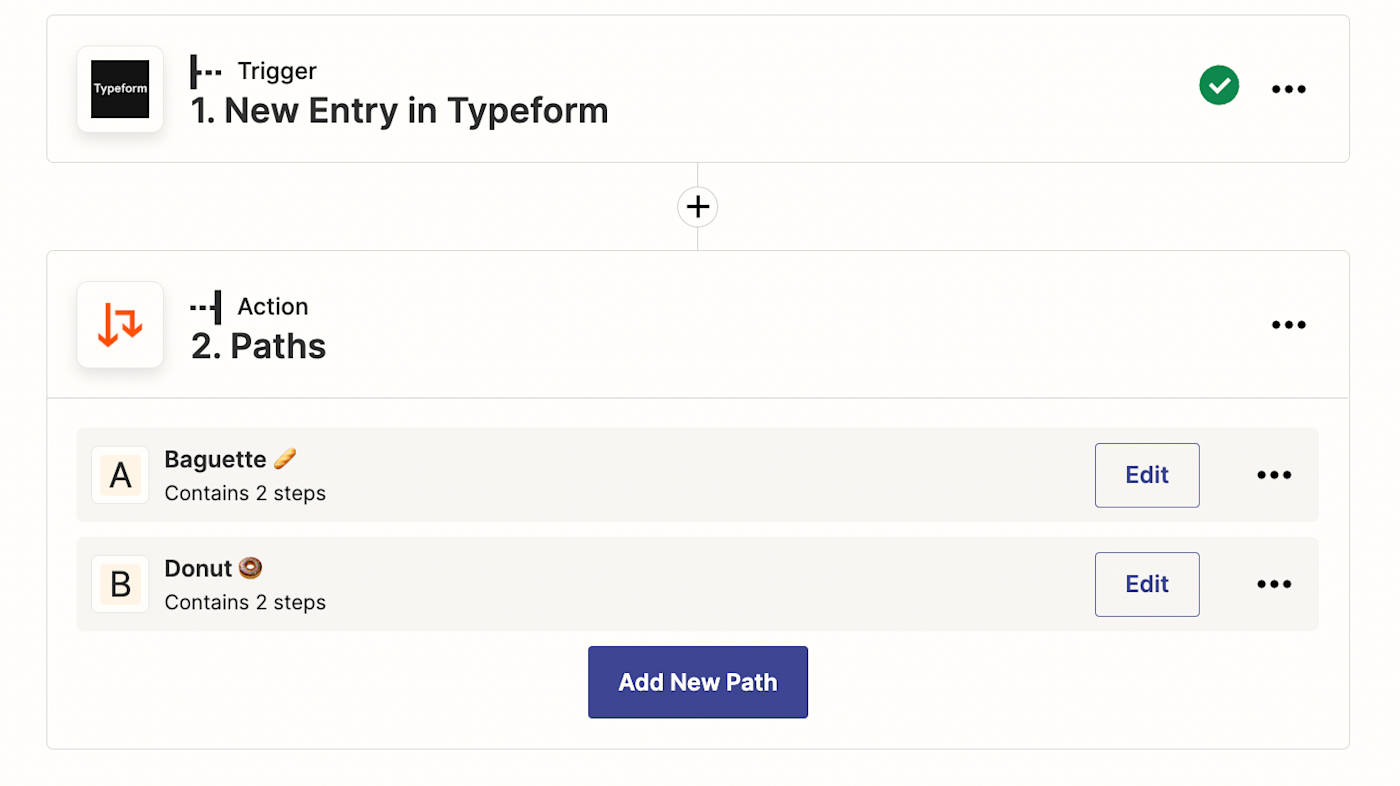Click the Typeform app icon
The image size is (1400, 786).
(120, 89)
